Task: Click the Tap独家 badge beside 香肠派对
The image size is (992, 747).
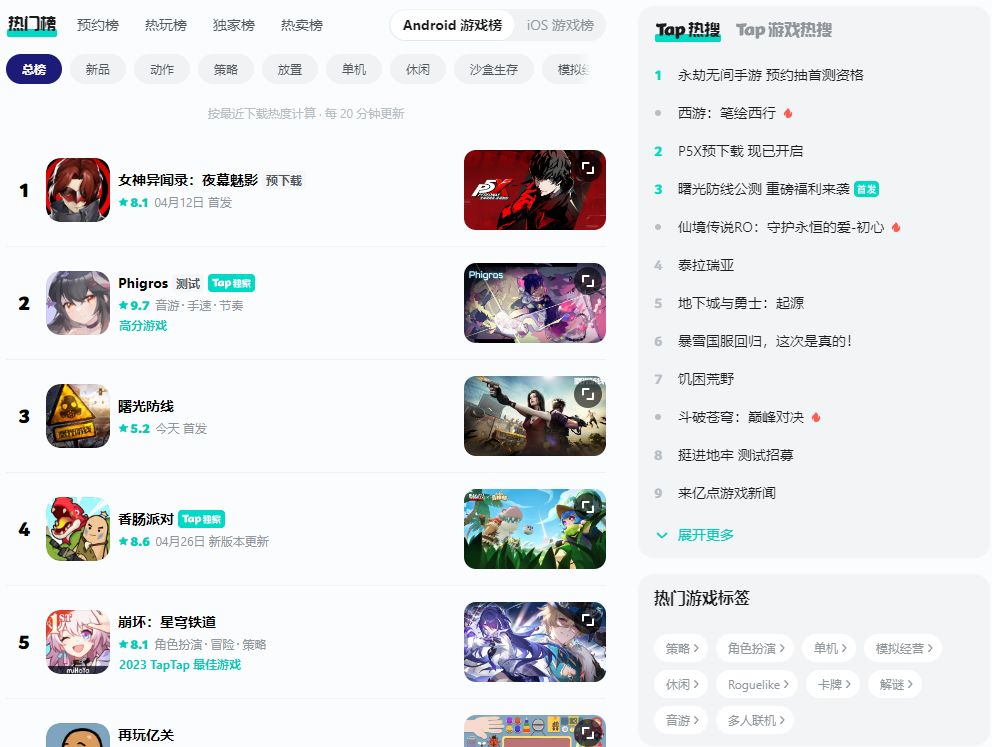Action: pos(202,519)
